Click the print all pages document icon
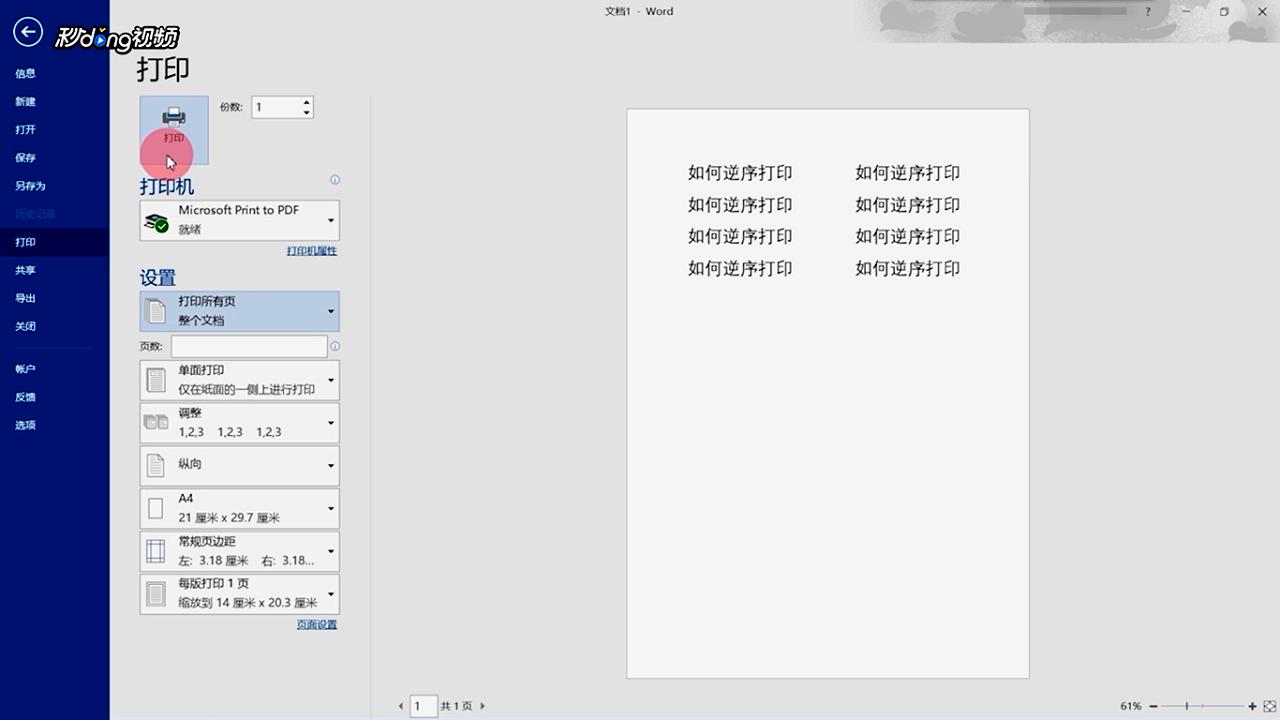 point(156,311)
